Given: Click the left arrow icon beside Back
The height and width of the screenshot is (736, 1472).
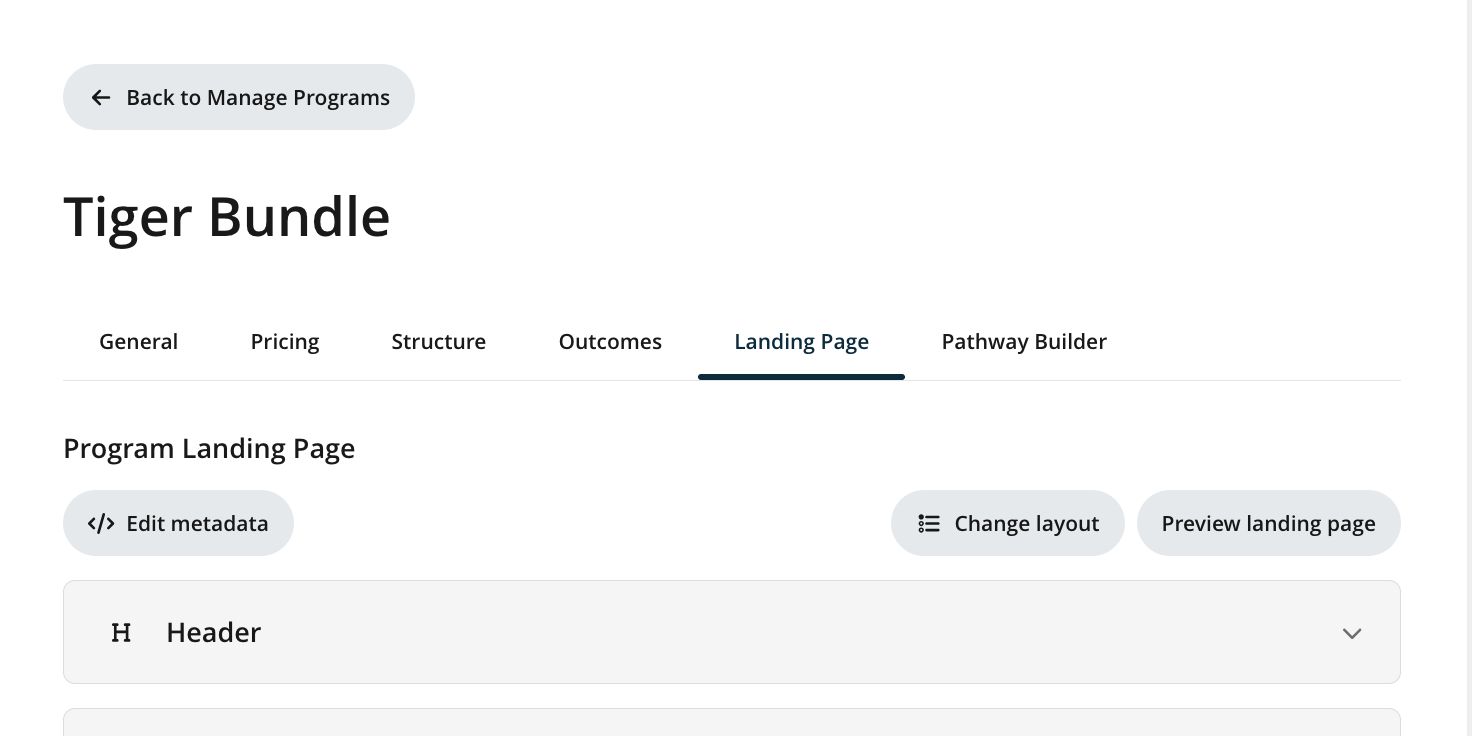Looking at the screenshot, I should click(x=100, y=98).
